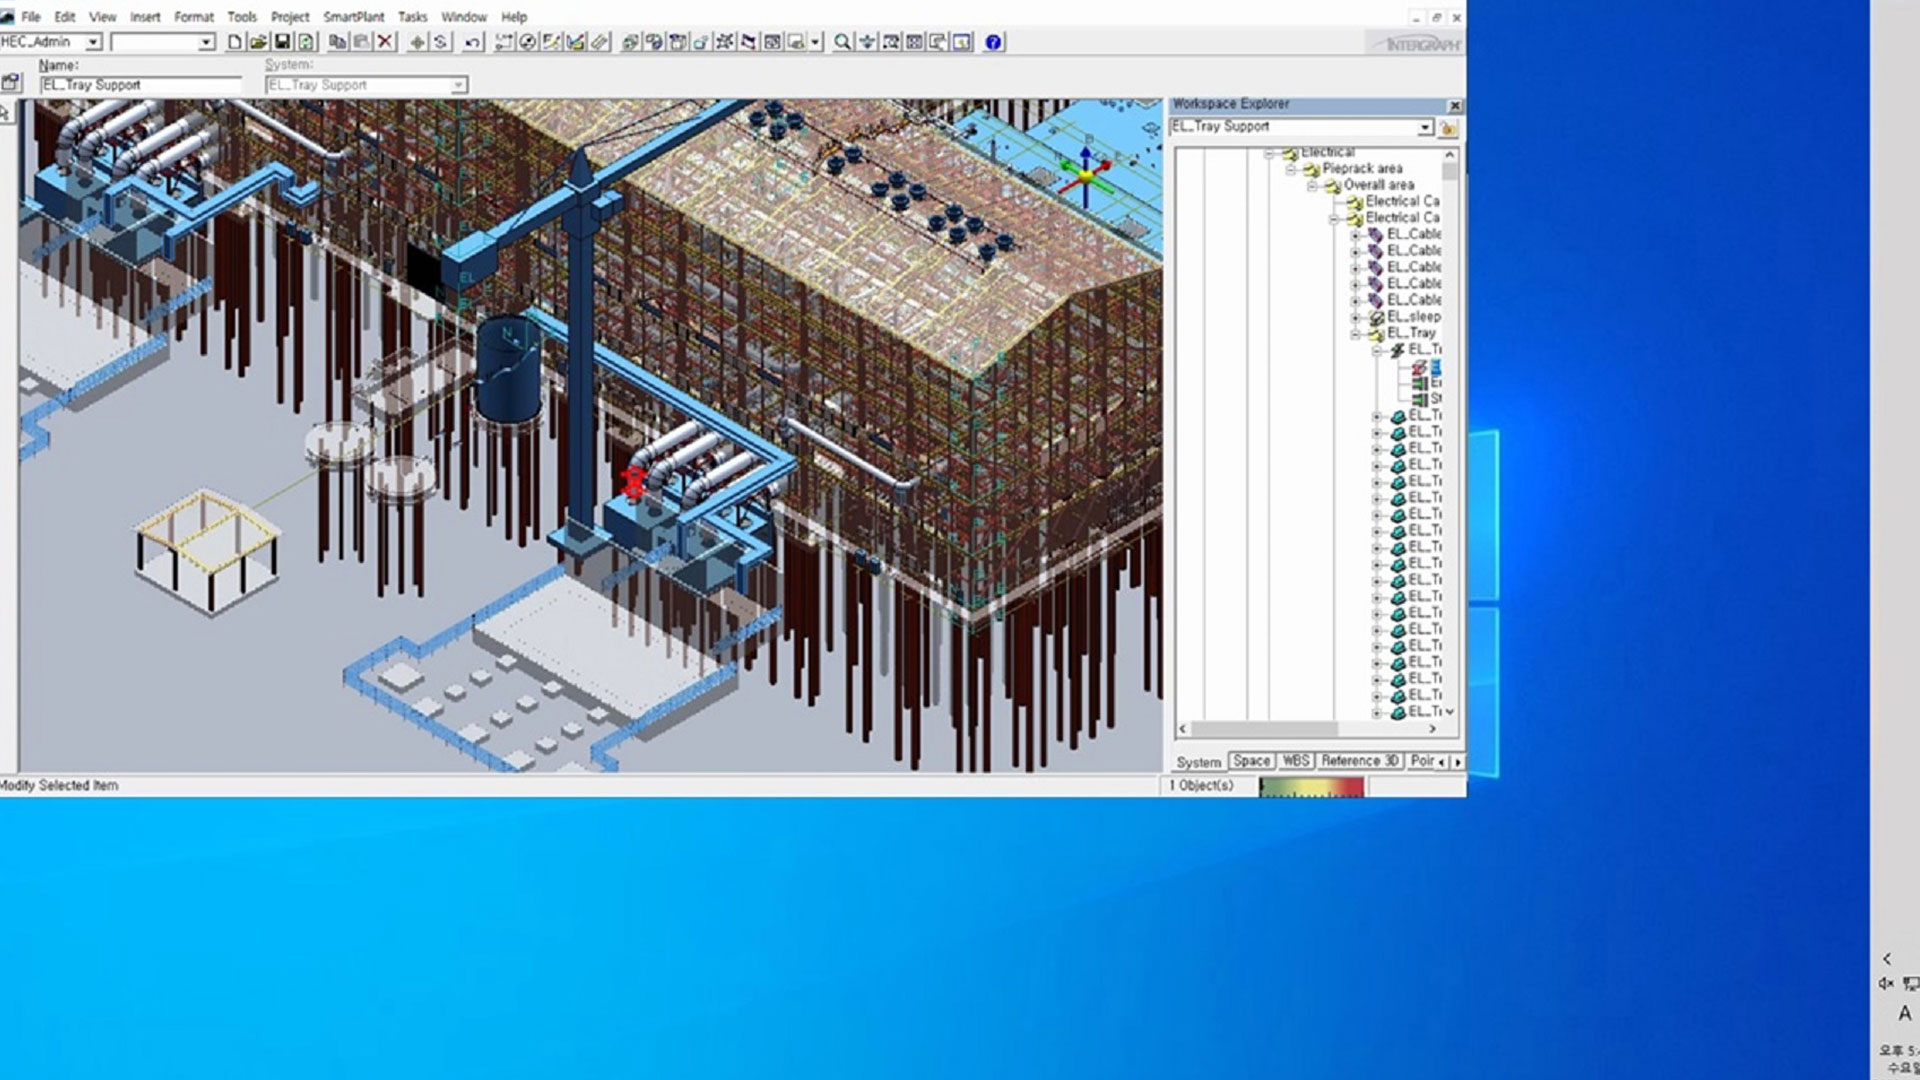Click the Copy toolbar icon
Image resolution: width=1920 pixels, height=1080 pixels.
click(337, 42)
